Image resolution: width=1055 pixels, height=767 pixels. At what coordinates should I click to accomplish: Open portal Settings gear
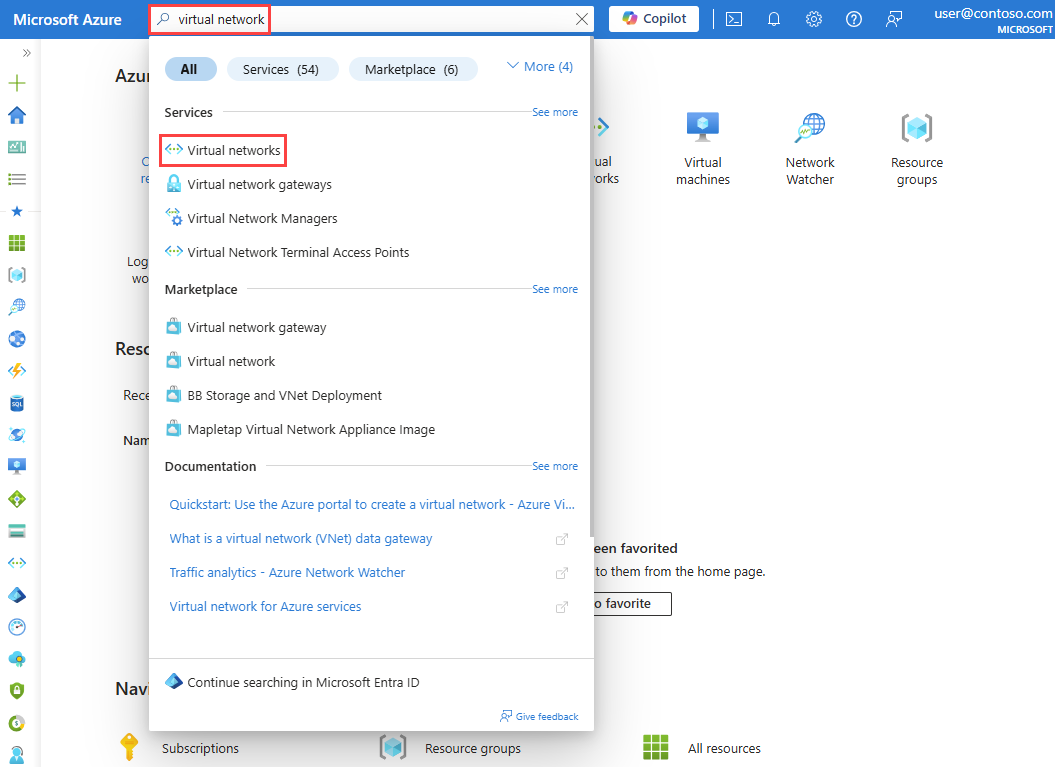[813, 19]
